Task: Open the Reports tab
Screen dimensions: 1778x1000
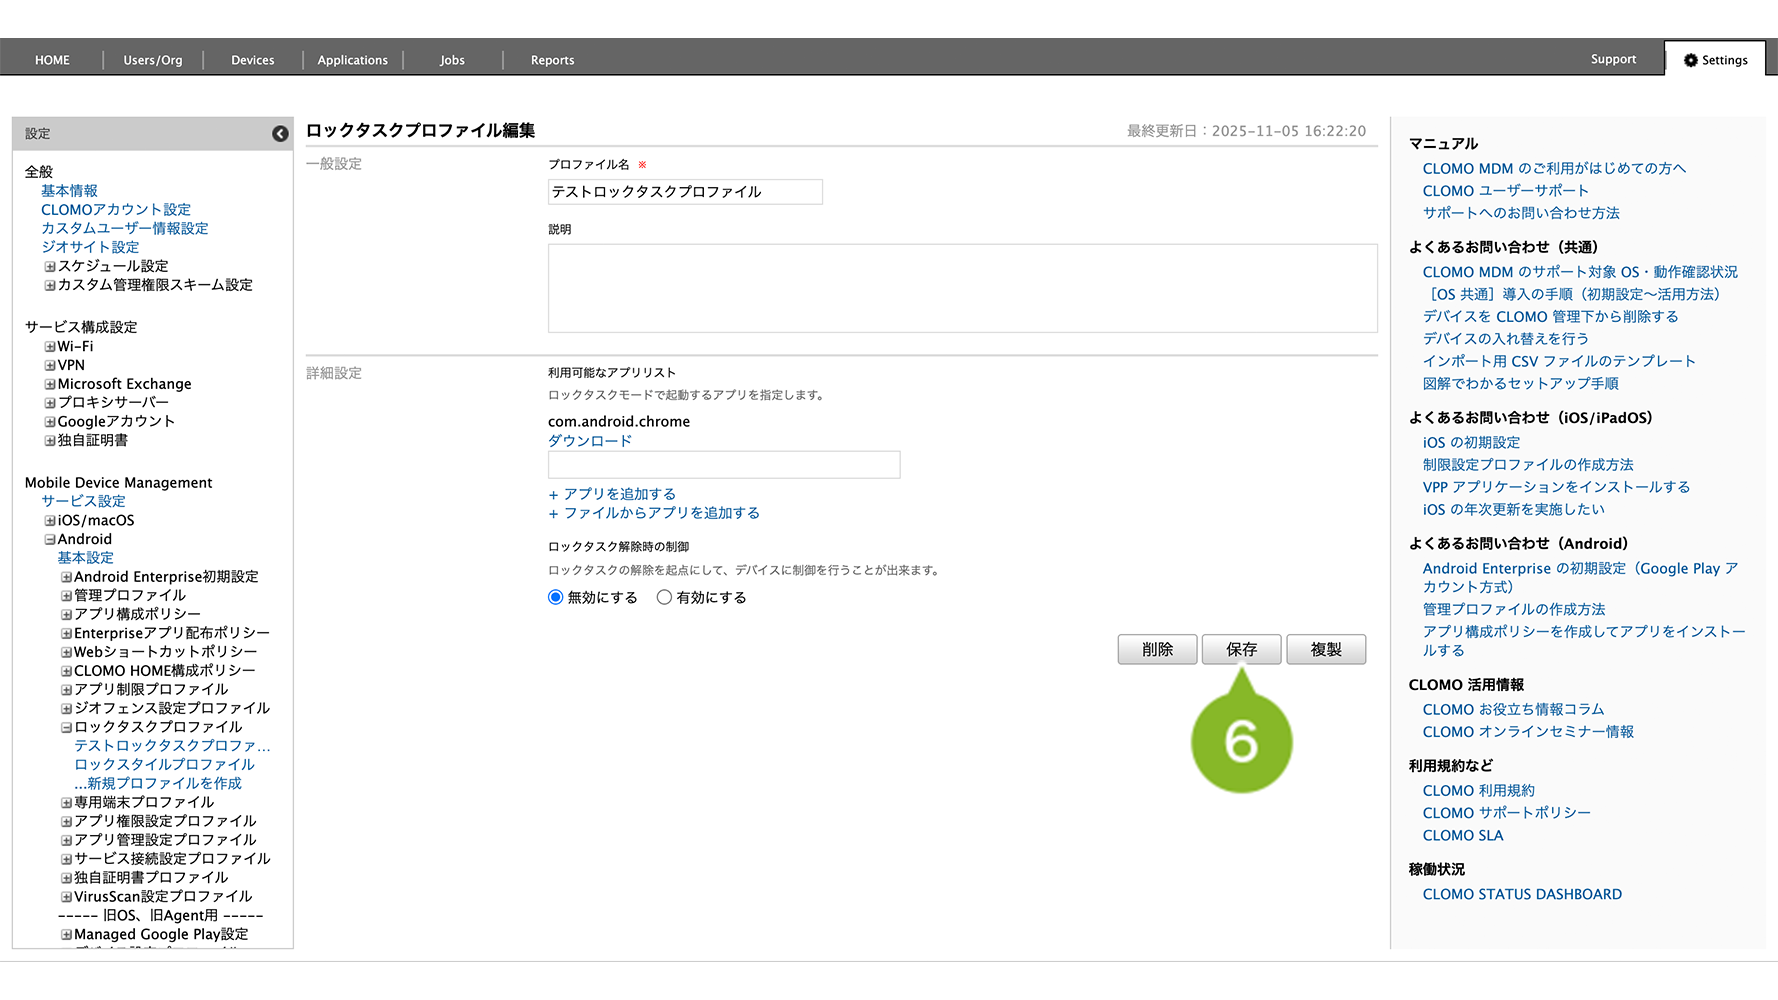Action: click(552, 60)
